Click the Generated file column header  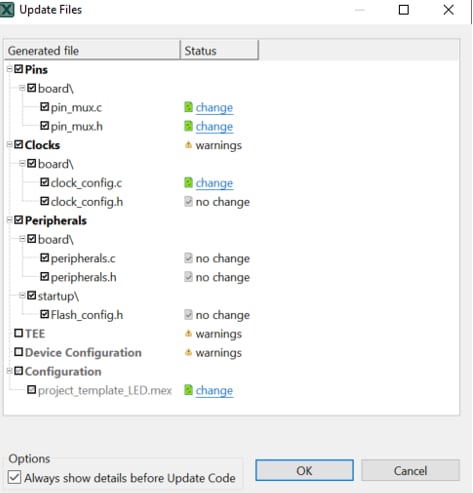click(x=92, y=51)
